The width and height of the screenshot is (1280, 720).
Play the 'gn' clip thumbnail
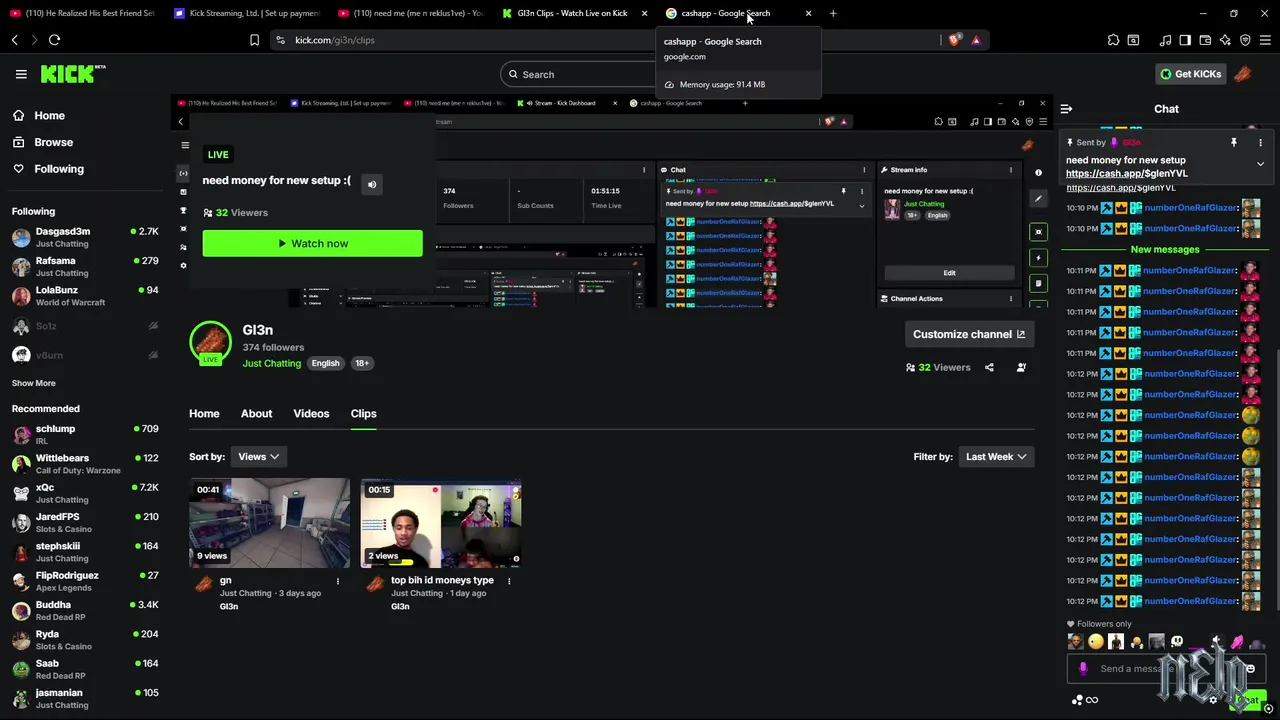pos(270,523)
